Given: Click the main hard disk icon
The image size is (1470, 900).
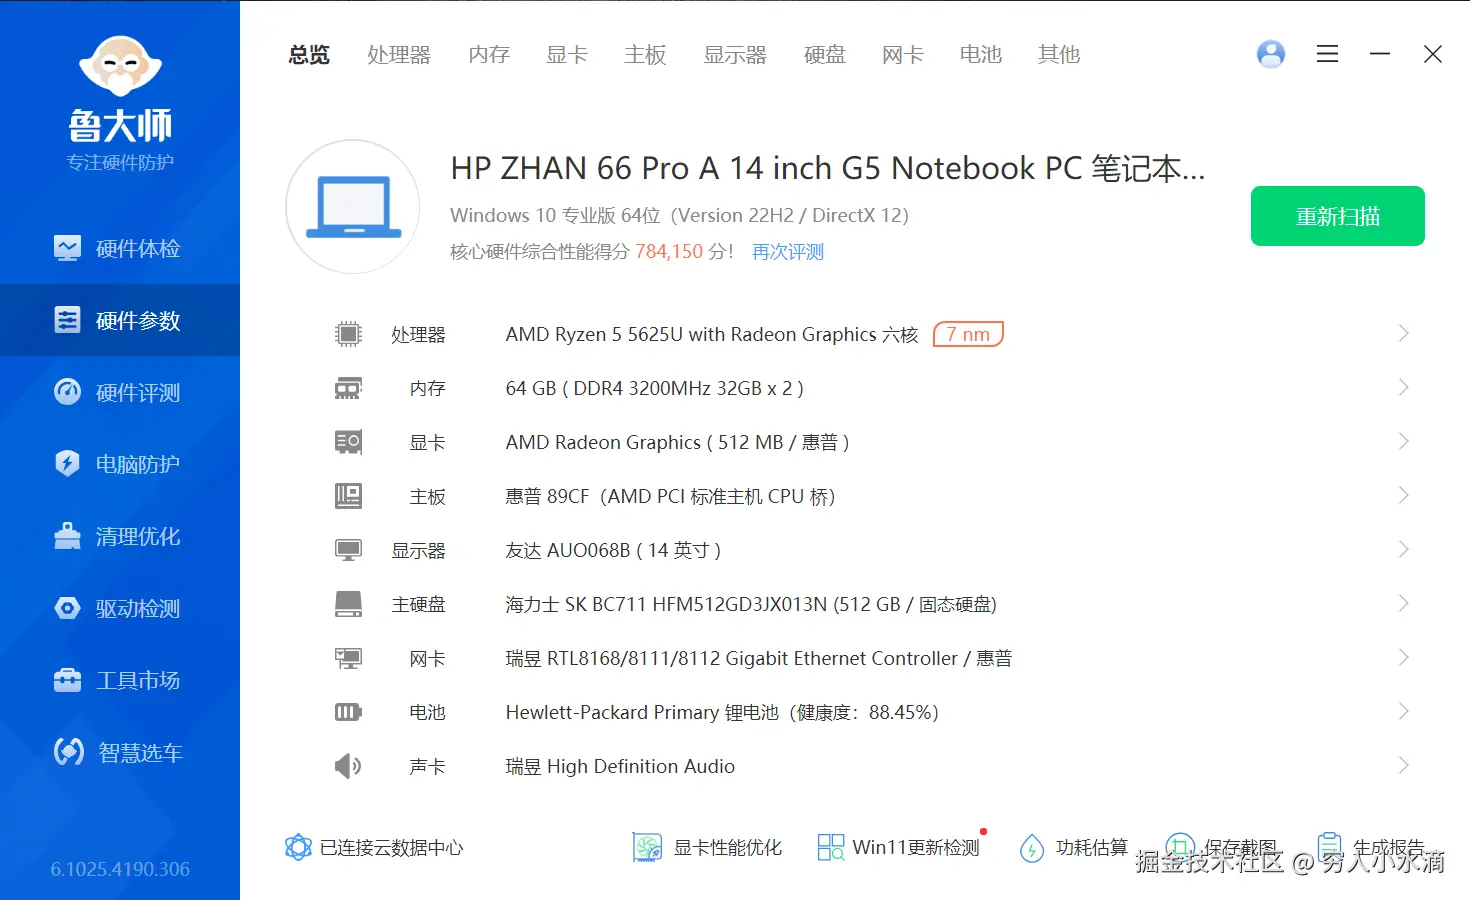Looking at the screenshot, I should point(348,604).
